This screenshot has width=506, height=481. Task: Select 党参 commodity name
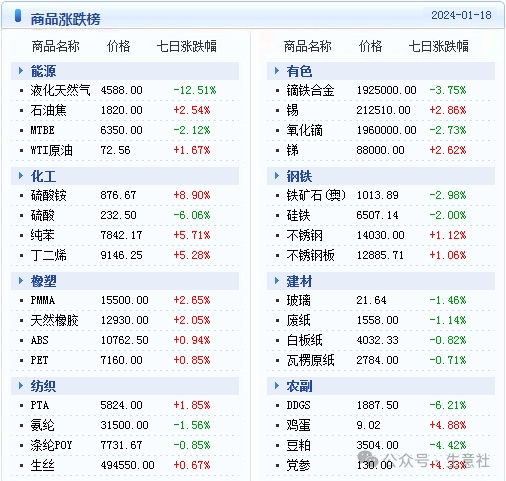[298, 465]
